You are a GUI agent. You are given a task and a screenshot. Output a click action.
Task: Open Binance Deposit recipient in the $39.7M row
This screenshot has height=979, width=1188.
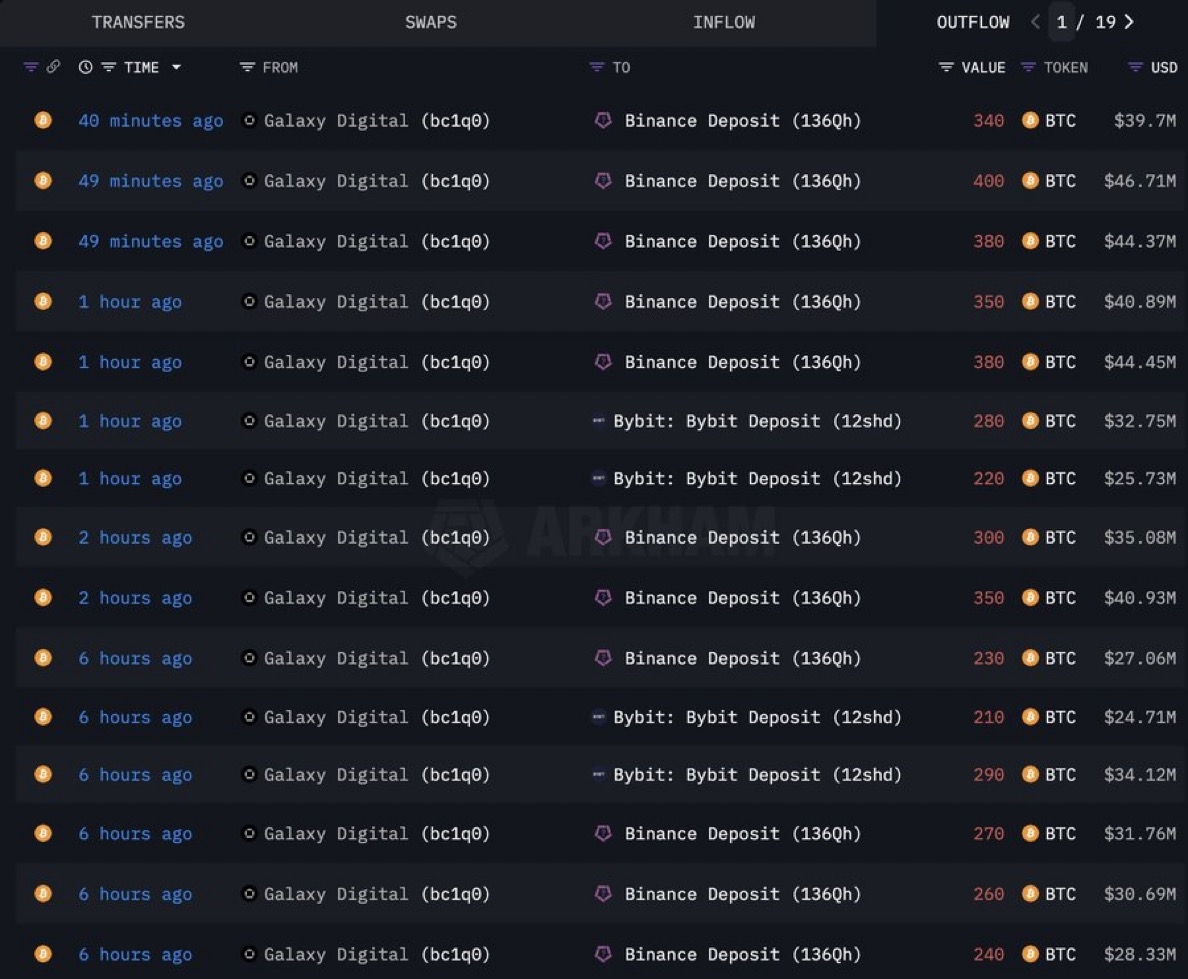click(742, 120)
